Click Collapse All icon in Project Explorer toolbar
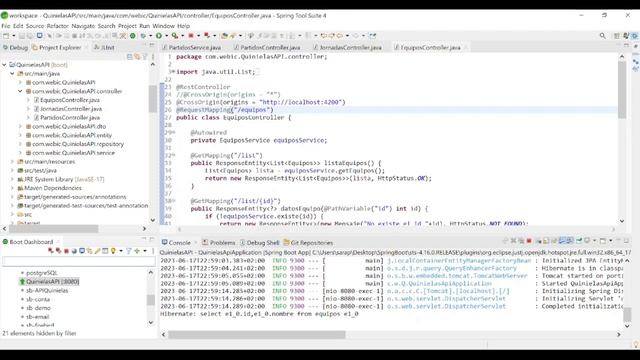640x360 pixels. tap(129, 56)
